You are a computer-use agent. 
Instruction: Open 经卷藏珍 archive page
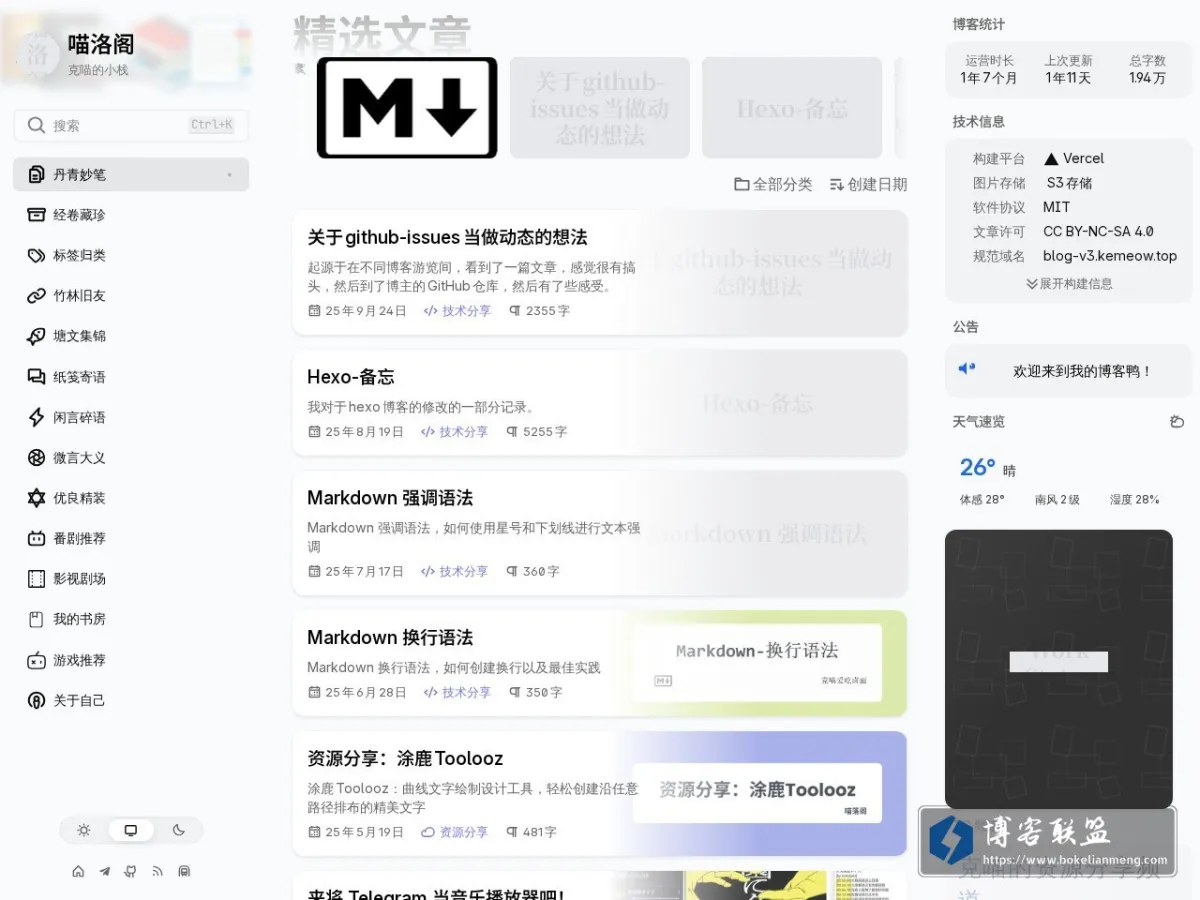pyautogui.click(x=131, y=215)
